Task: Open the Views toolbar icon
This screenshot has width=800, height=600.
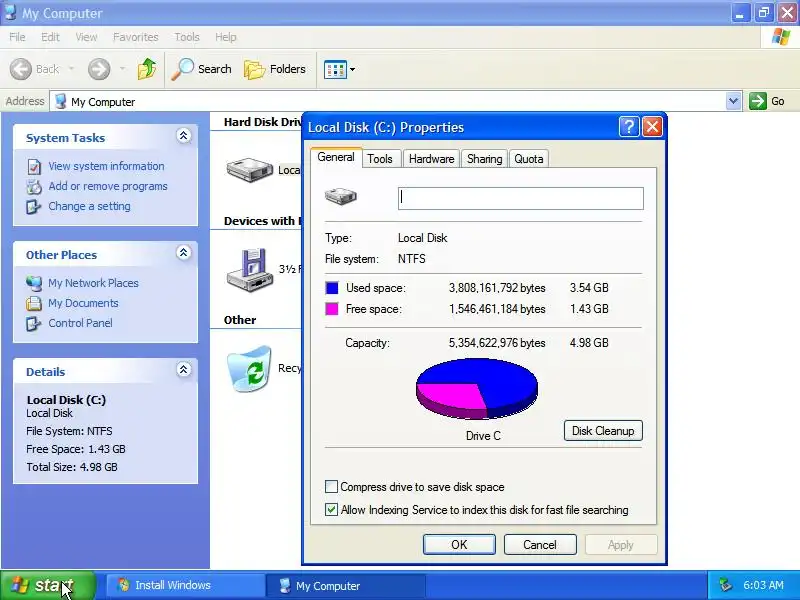Action: tap(335, 69)
